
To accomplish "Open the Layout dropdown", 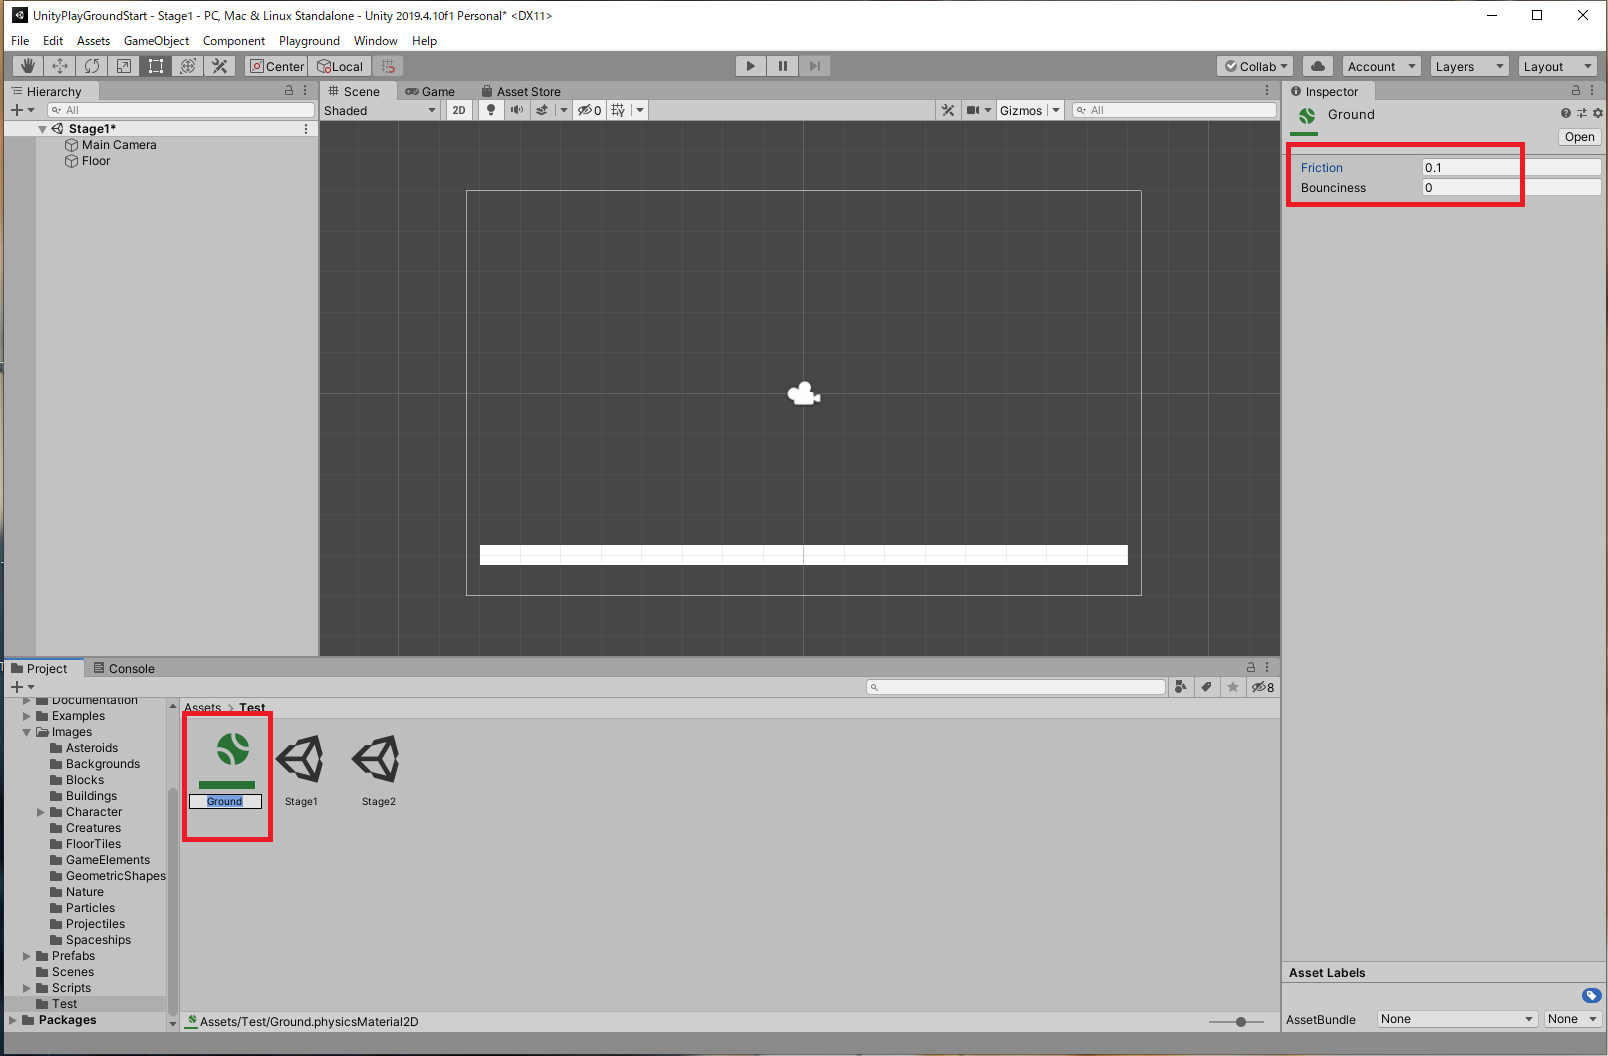I will pyautogui.click(x=1557, y=66).
